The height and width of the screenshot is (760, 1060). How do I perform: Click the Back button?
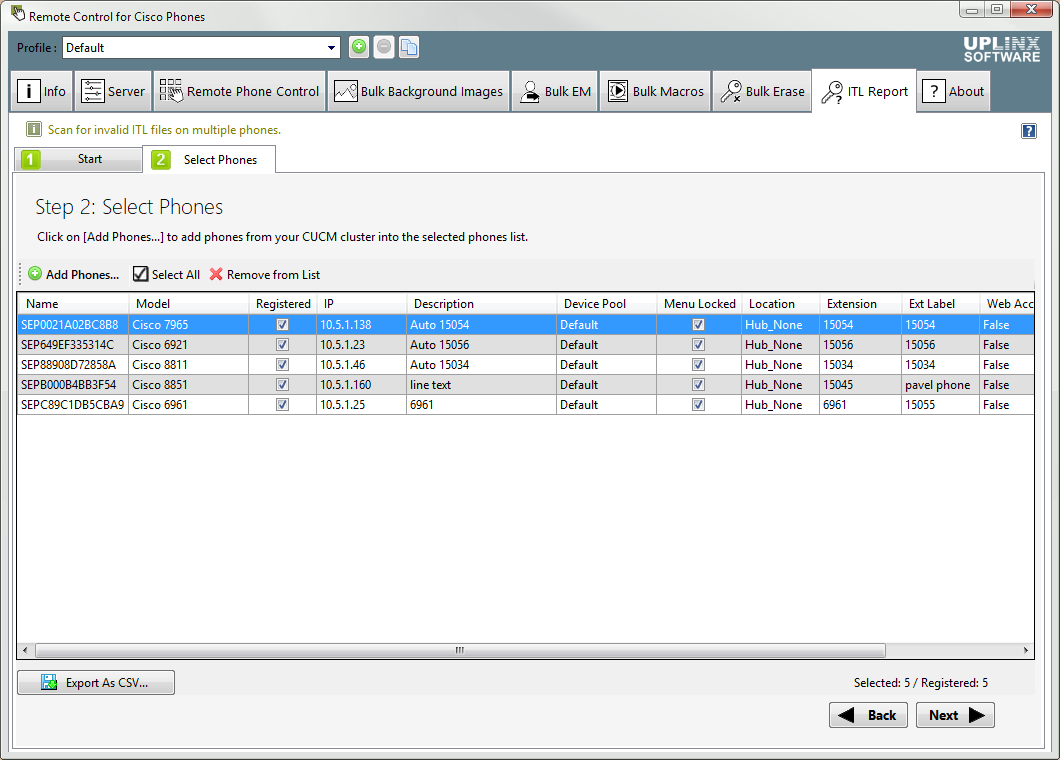click(868, 715)
